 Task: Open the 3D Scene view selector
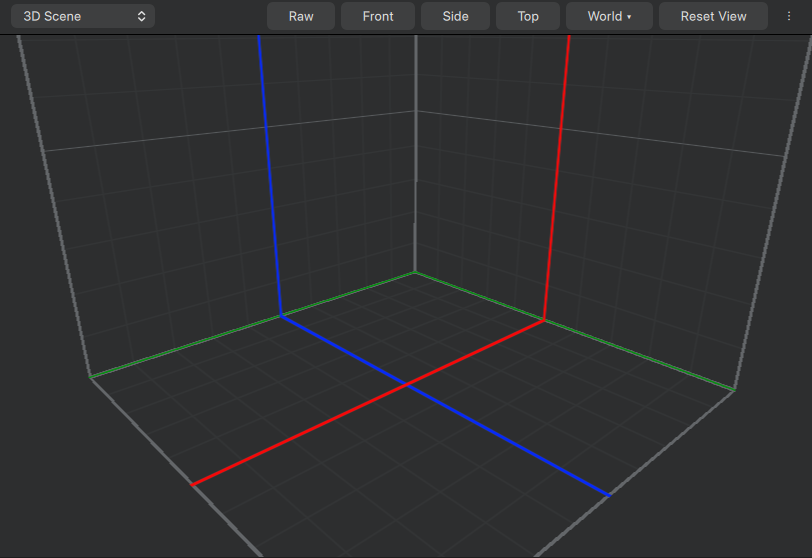(x=83, y=16)
